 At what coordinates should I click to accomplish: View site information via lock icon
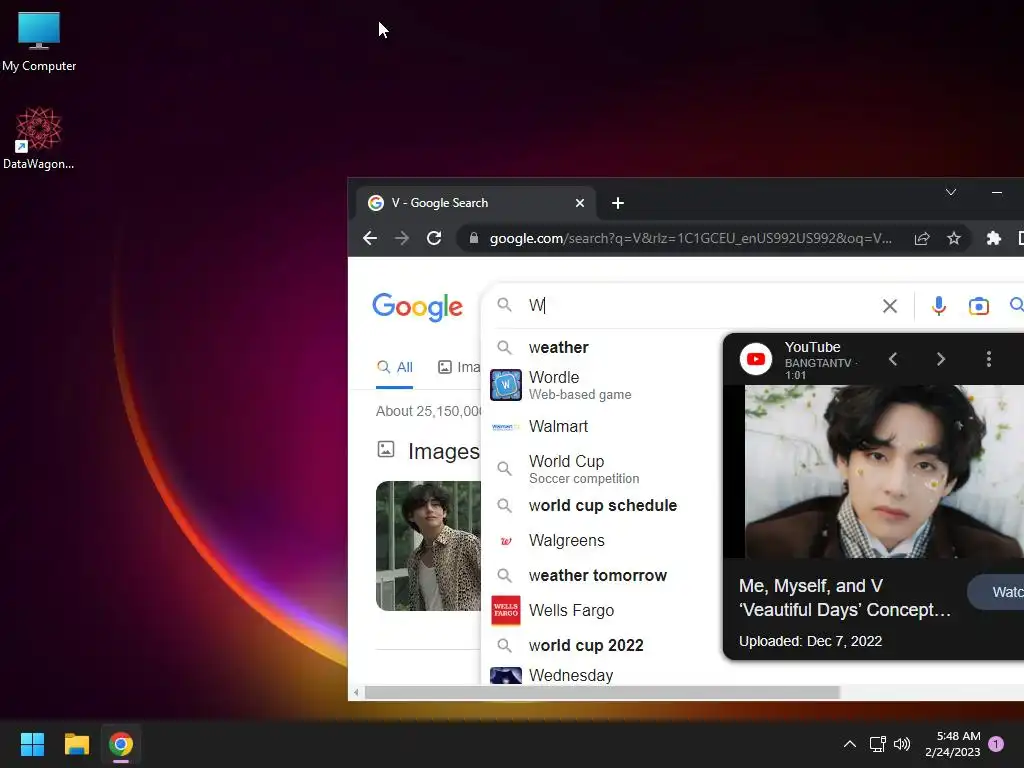pyautogui.click(x=474, y=238)
